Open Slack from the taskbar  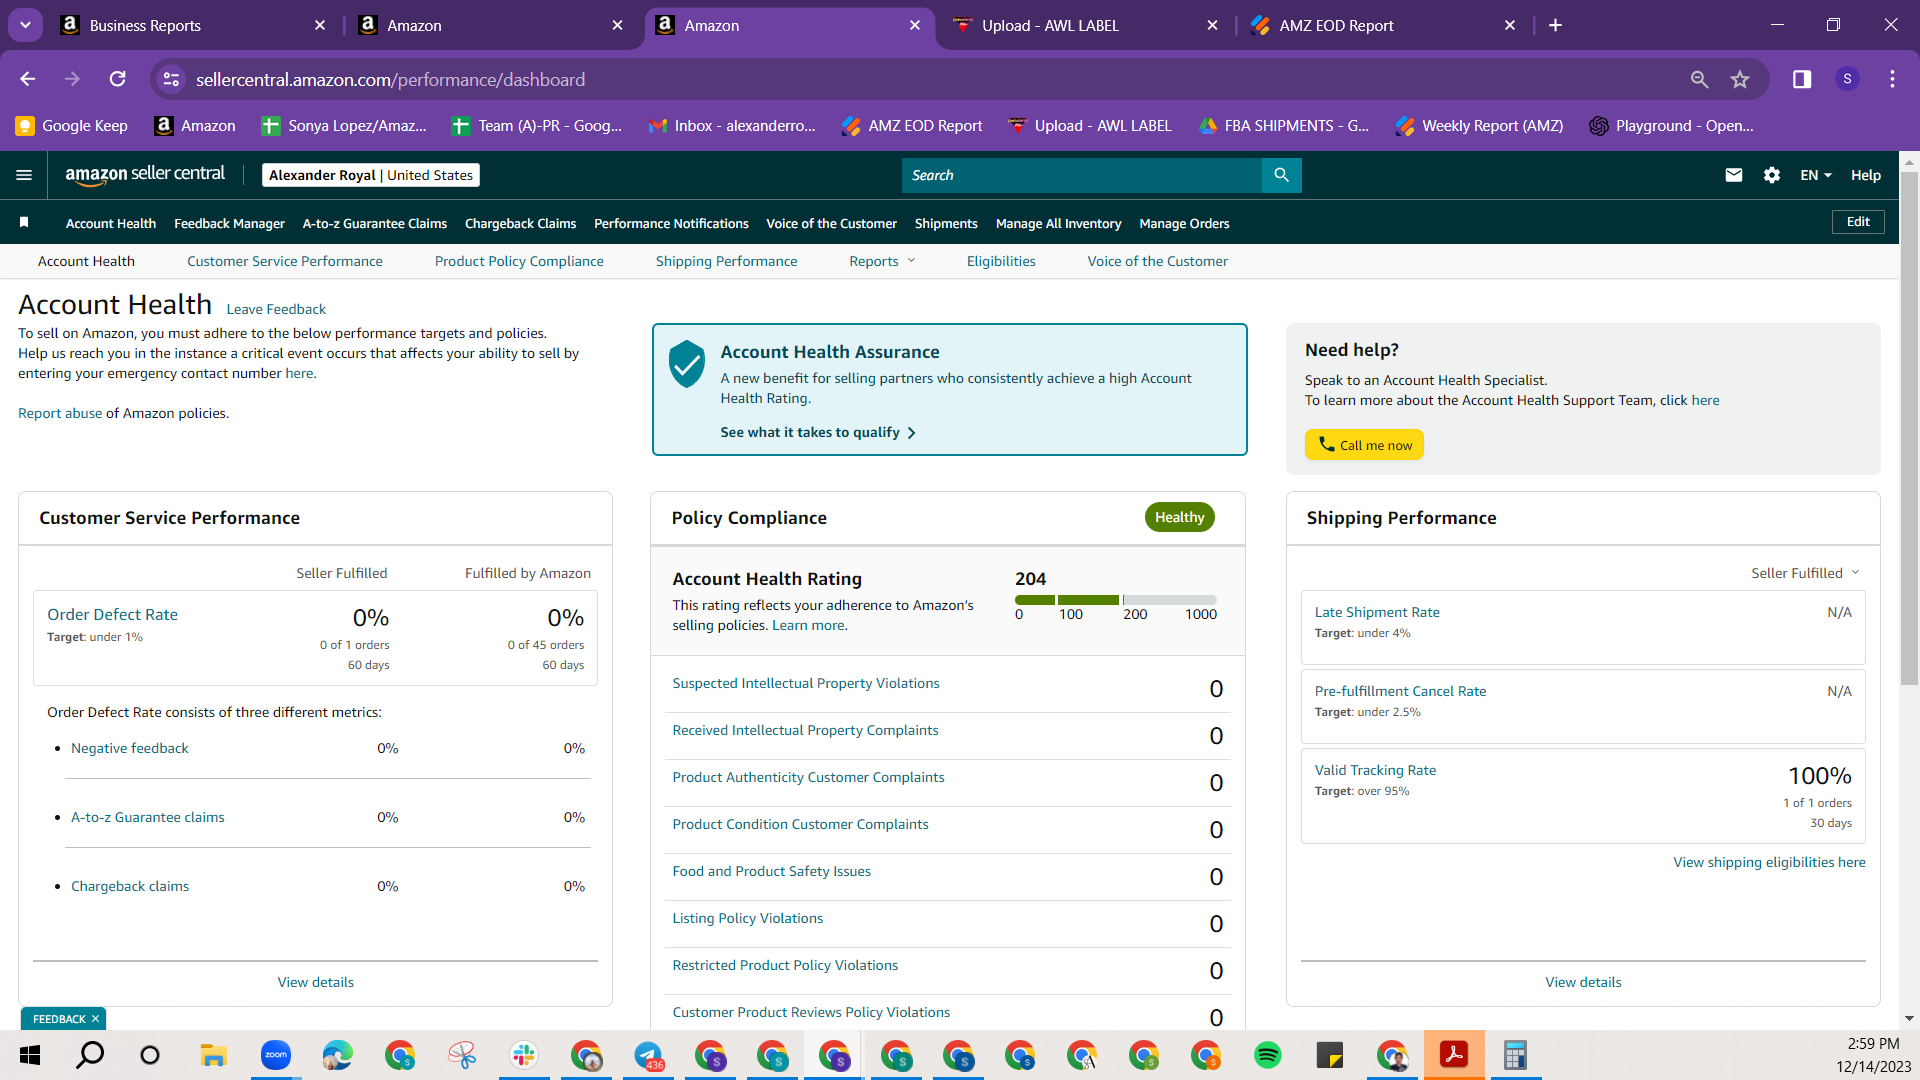coord(523,1055)
